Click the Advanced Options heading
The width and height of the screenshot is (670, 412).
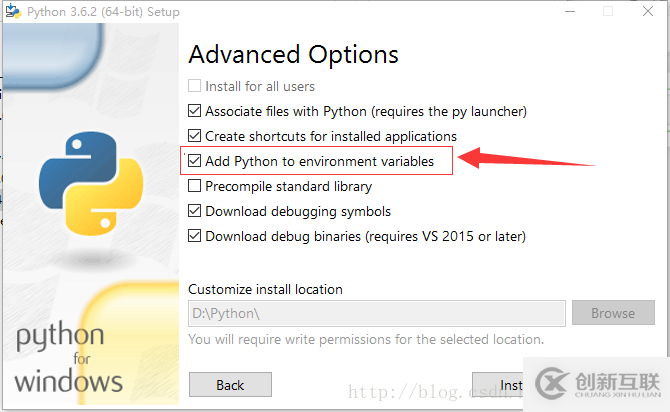pos(294,55)
